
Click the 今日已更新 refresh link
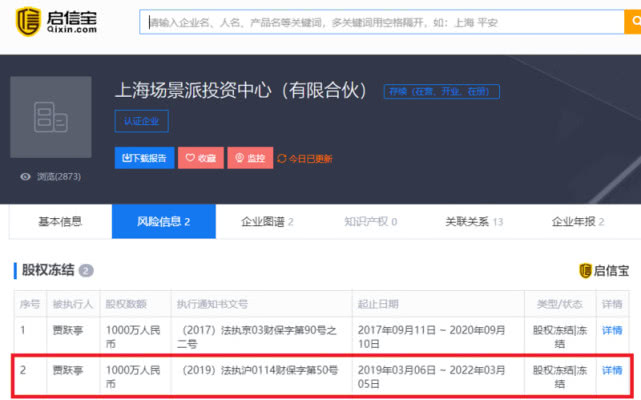click(305, 158)
